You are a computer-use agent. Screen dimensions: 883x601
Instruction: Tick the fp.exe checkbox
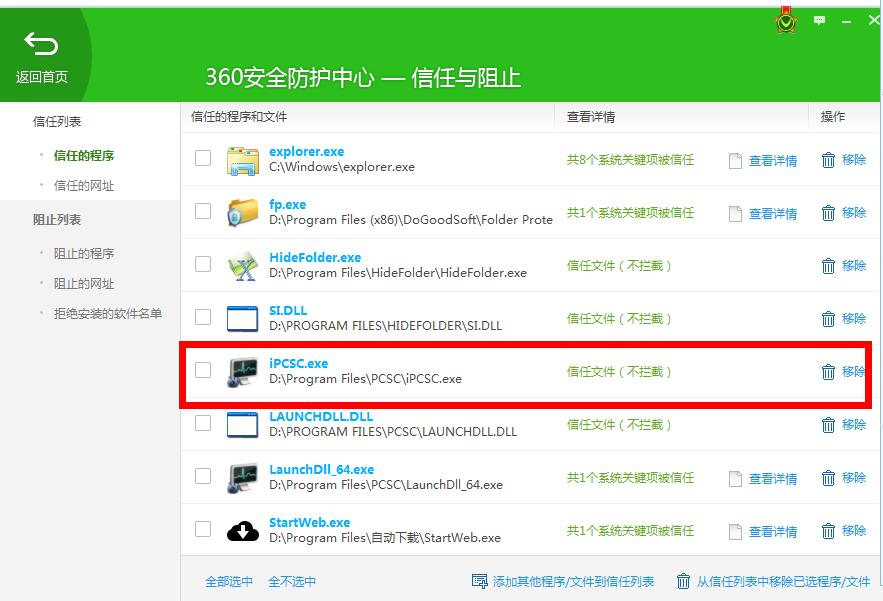point(203,211)
